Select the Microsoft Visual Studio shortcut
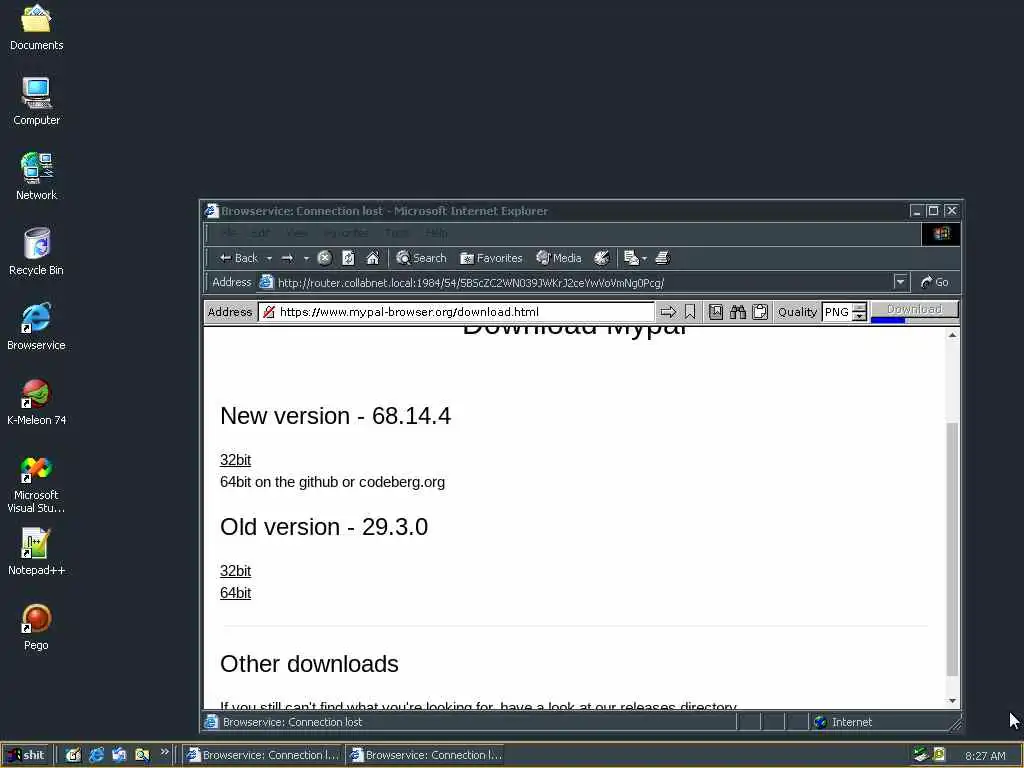This screenshot has width=1024, height=768. 37,485
